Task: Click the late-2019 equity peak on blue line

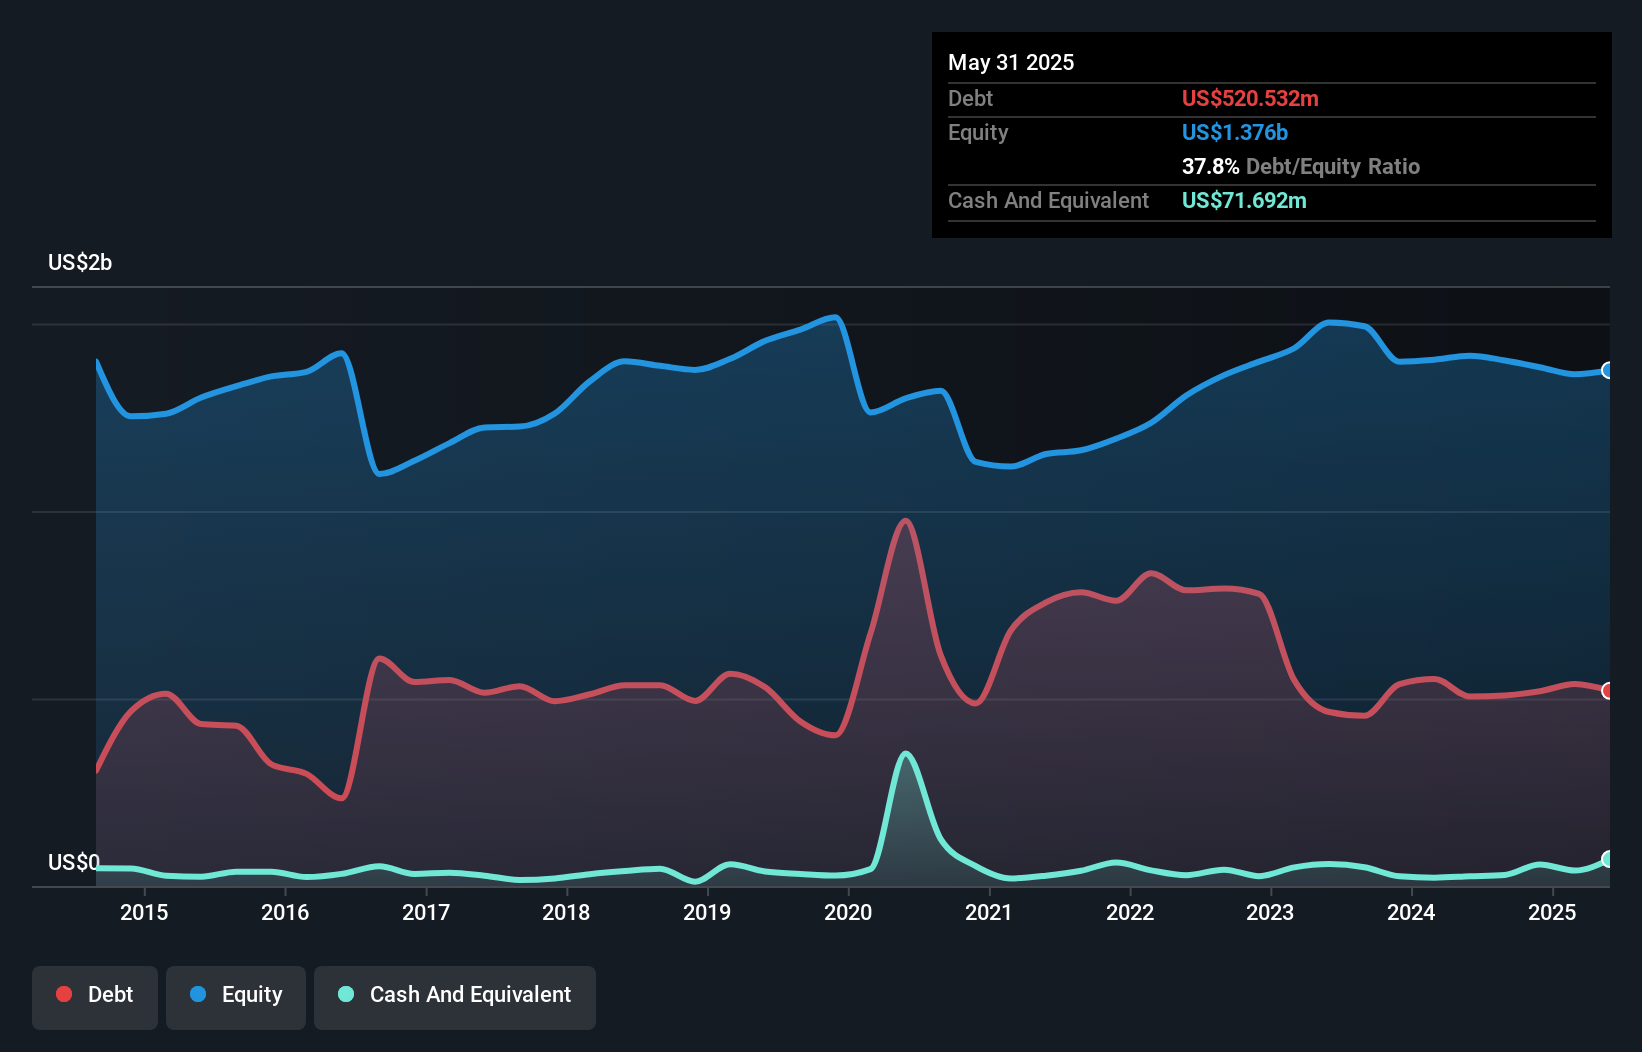Action: click(x=834, y=317)
